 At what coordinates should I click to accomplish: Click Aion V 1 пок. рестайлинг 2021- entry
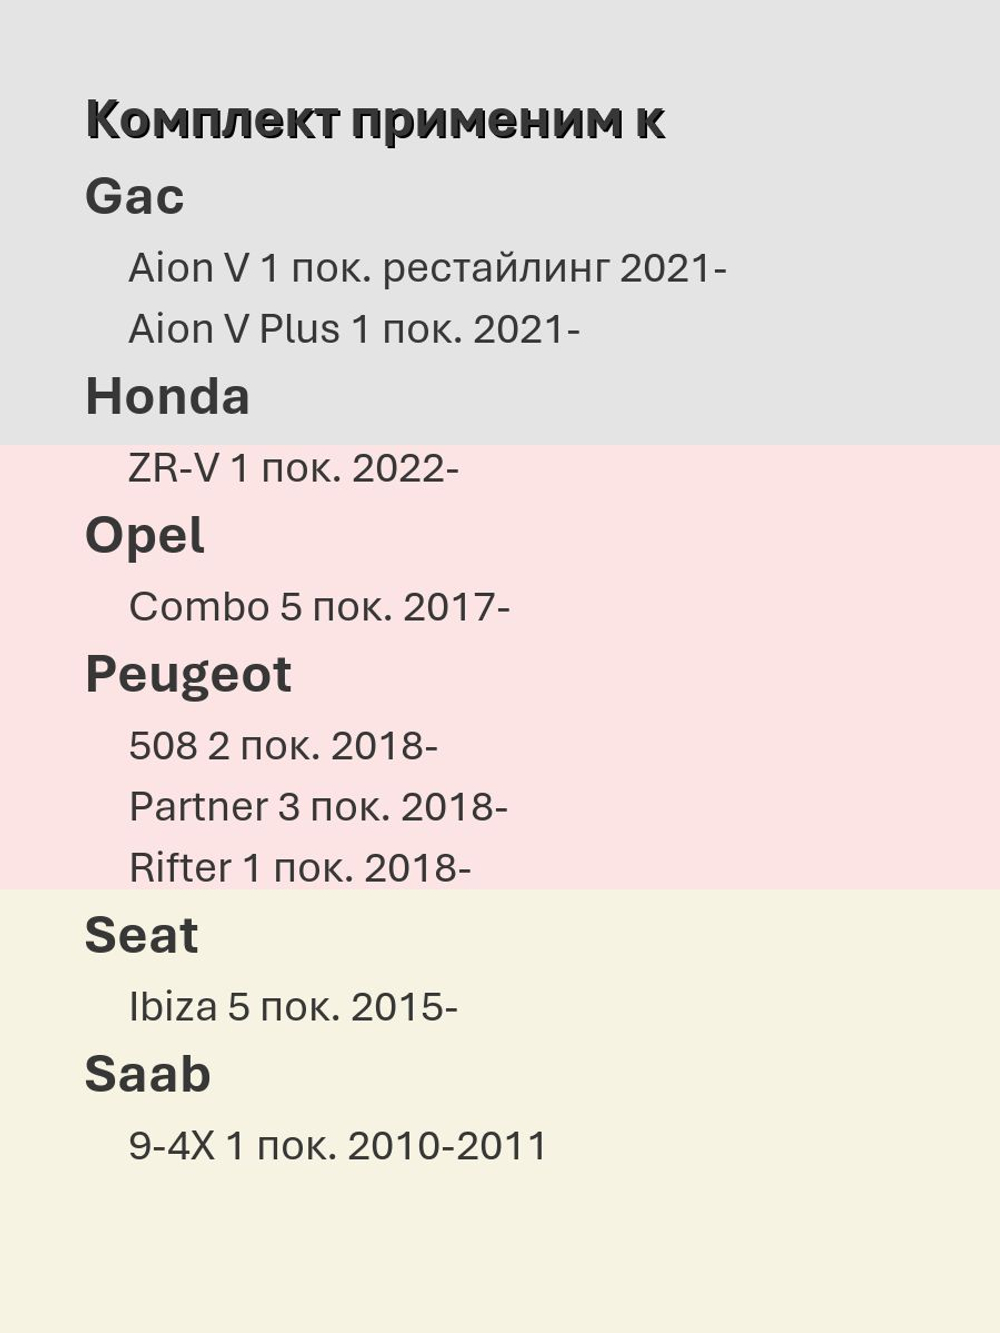coord(427,269)
